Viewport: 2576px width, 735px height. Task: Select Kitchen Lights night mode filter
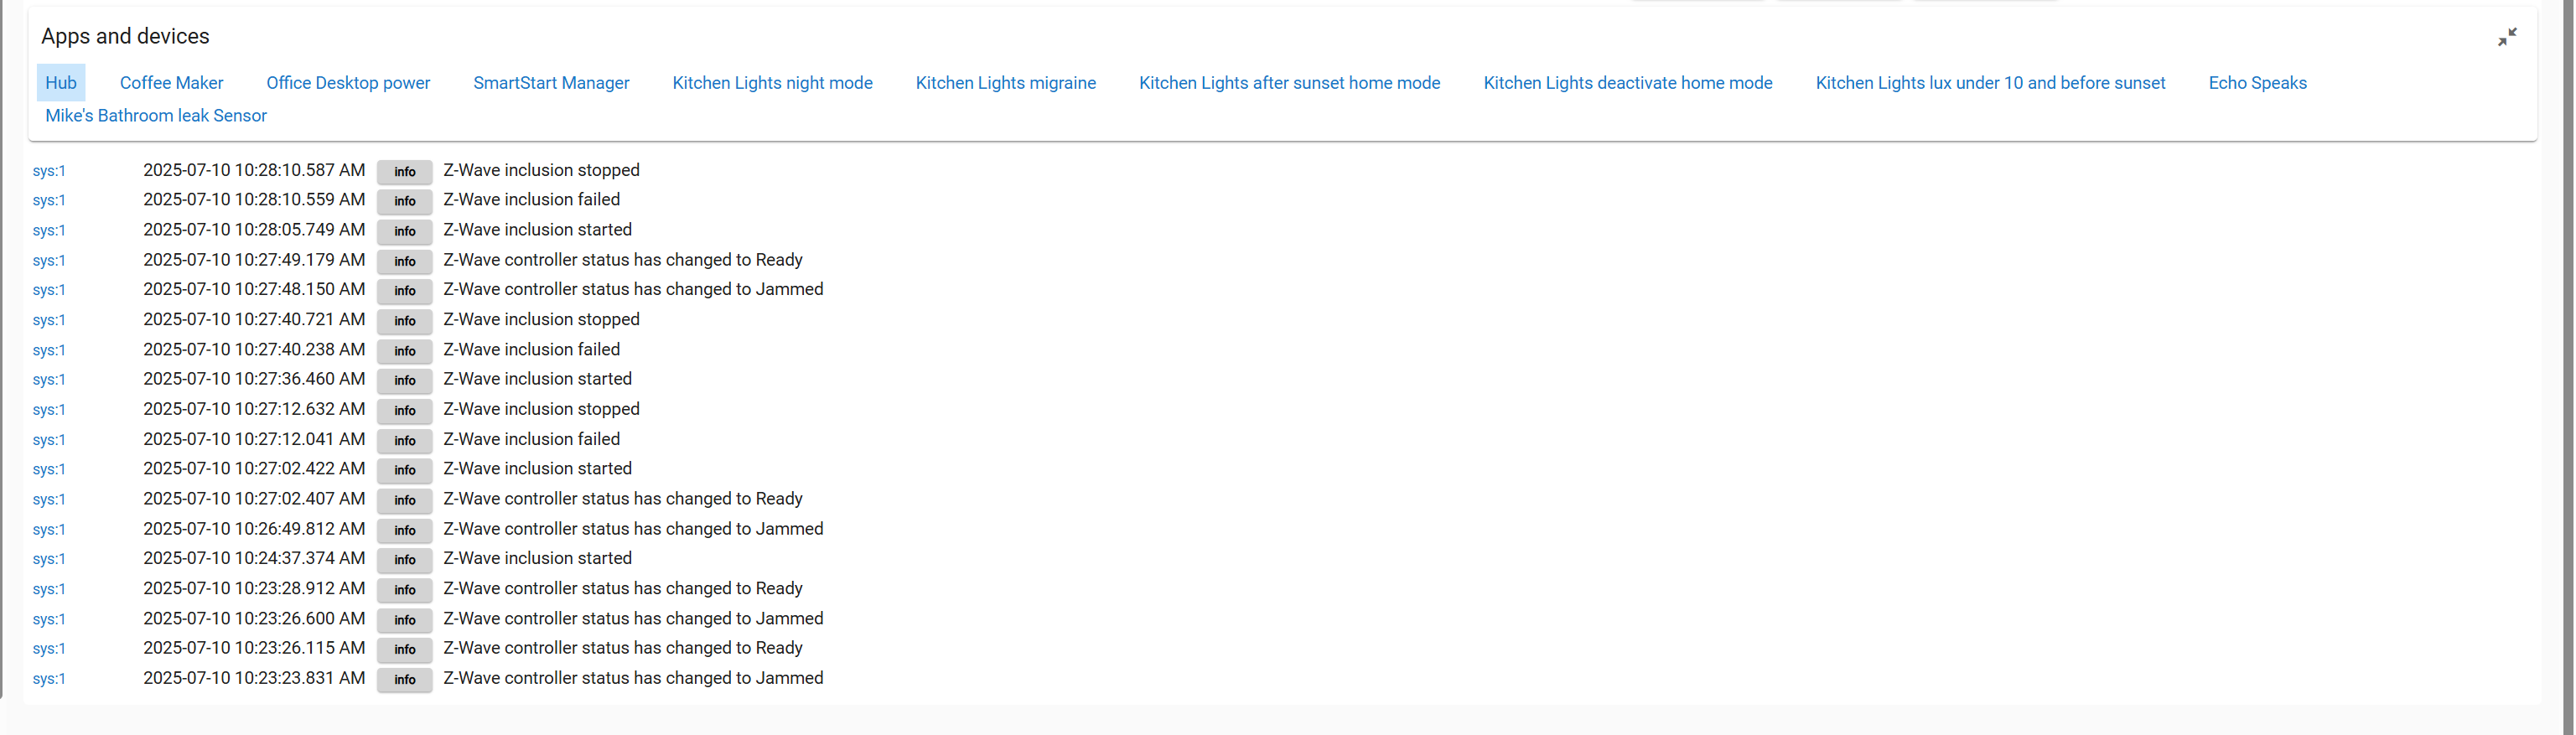click(772, 83)
